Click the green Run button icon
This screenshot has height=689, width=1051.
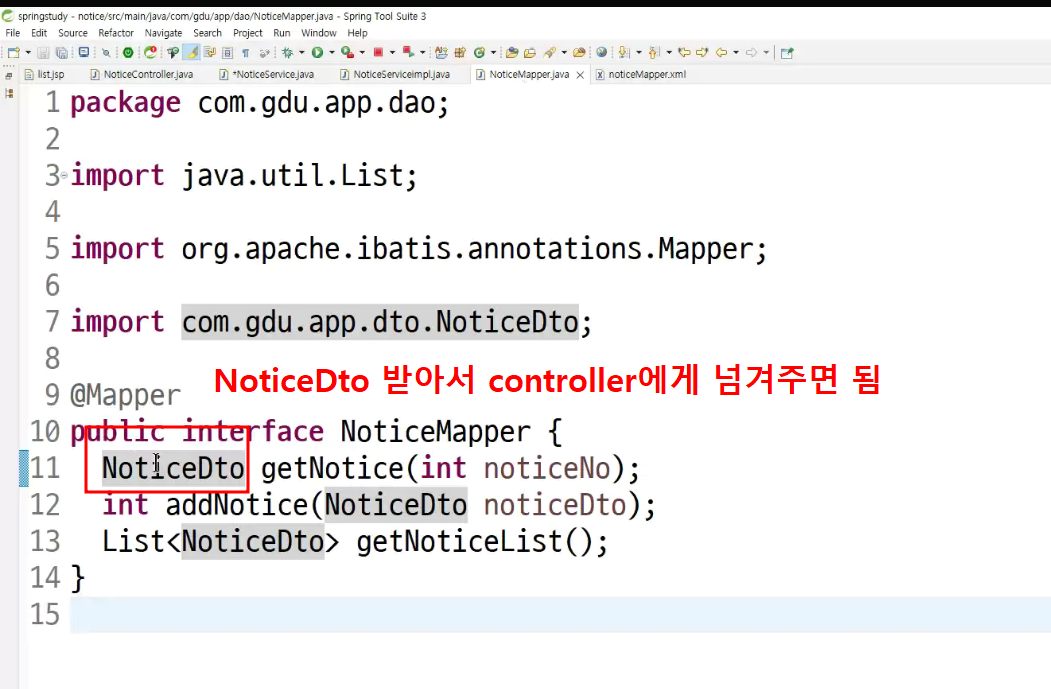pyautogui.click(x=317, y=52)
